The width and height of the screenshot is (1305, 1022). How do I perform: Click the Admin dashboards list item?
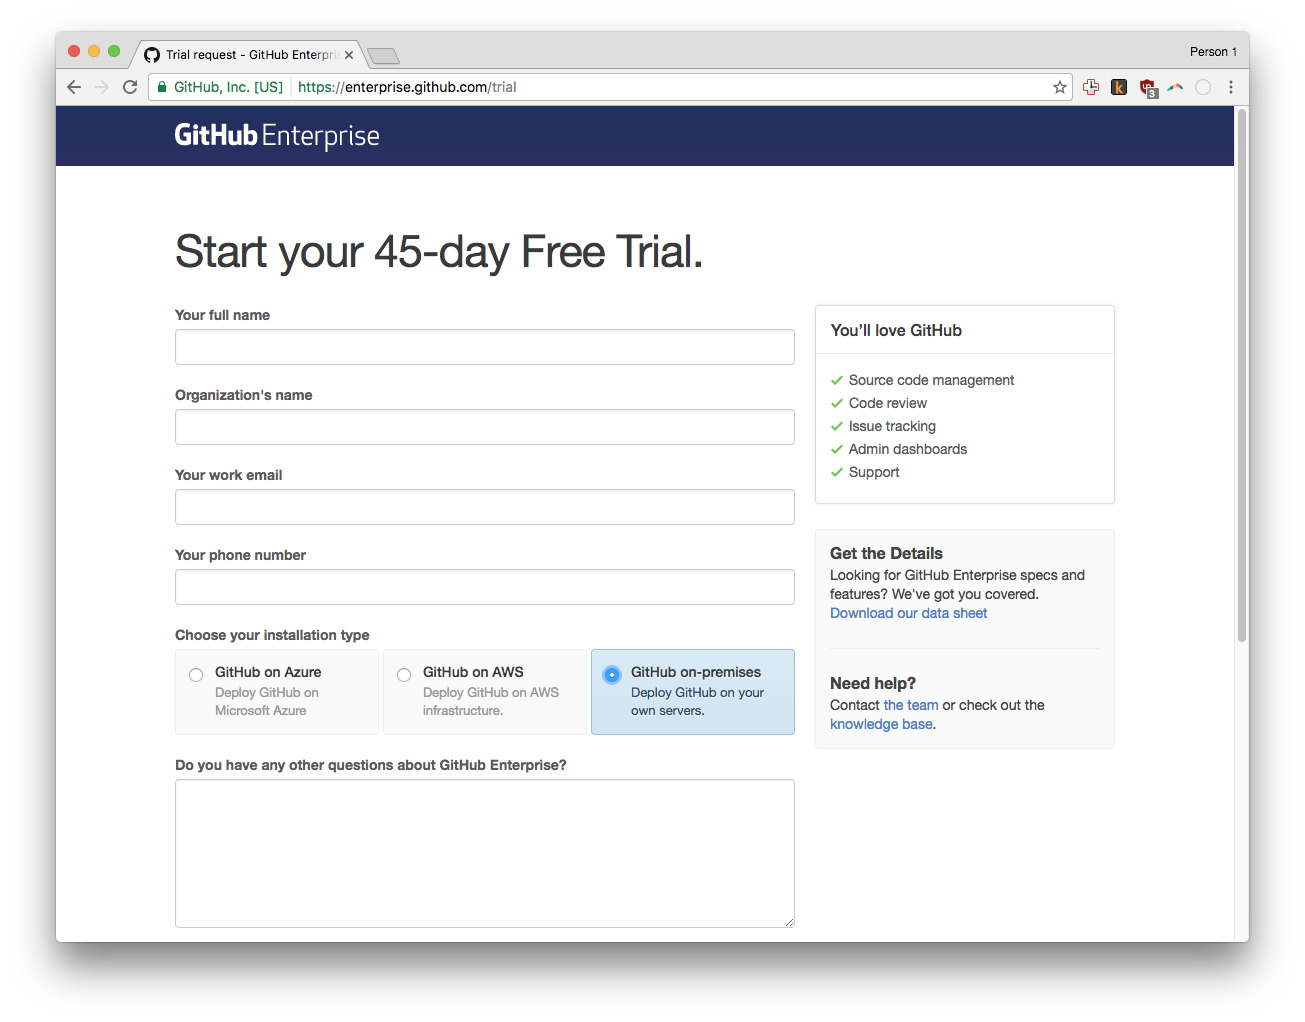[899, 449]
